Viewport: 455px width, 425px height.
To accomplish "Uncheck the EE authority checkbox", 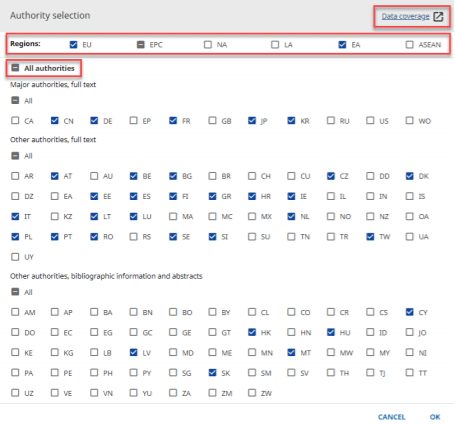I will pyautogui.click(x=94, y=196).
